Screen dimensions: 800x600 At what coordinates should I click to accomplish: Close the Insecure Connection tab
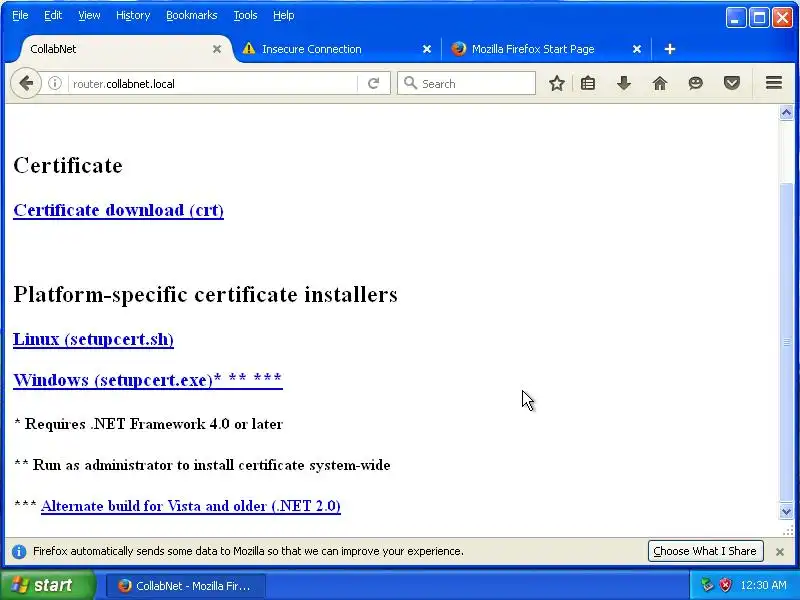click(x=427, y=49)
